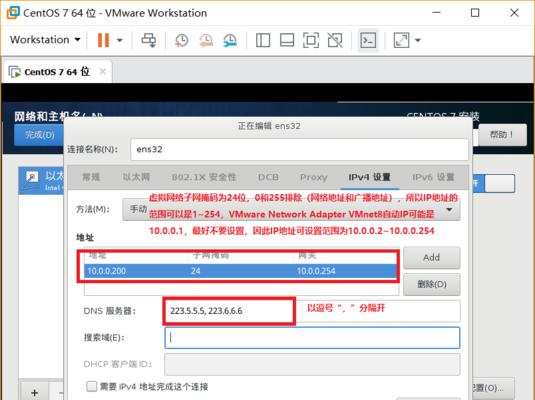Image resolution: width=535 pixels, height=400 pixels.
Task: Revert to the previous snapshot
Action: [206, 40]
